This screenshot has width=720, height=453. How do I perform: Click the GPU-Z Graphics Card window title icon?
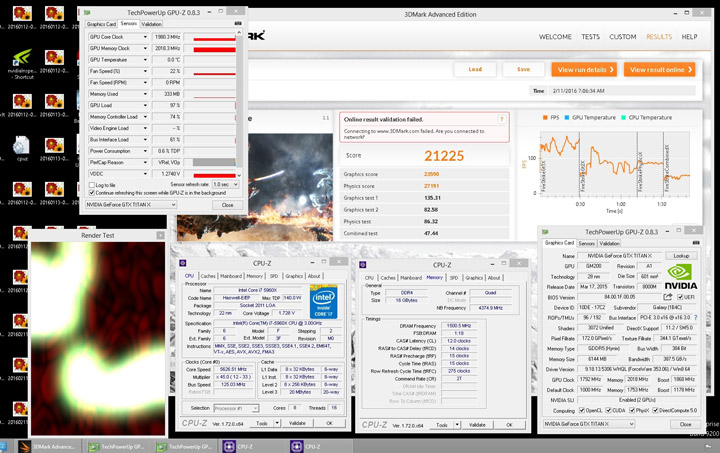(545, 232)
